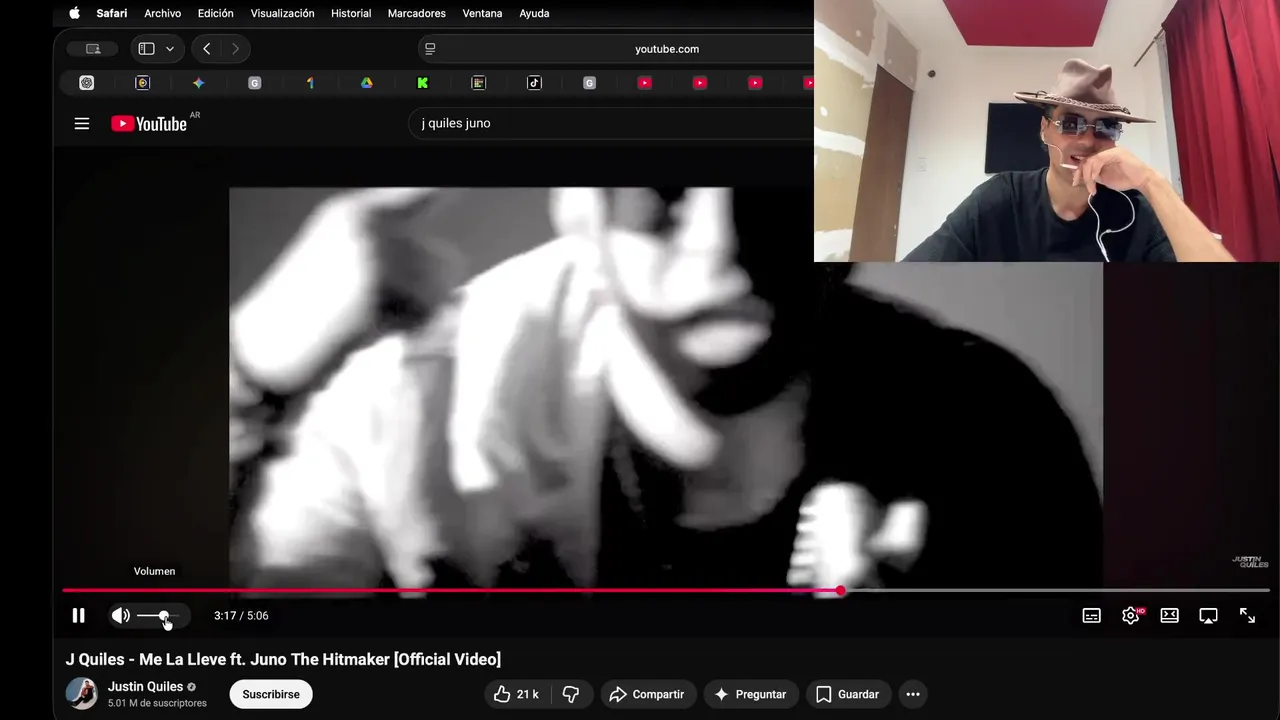Click the search field containing 'j quiles juno'

pos(610,123)
